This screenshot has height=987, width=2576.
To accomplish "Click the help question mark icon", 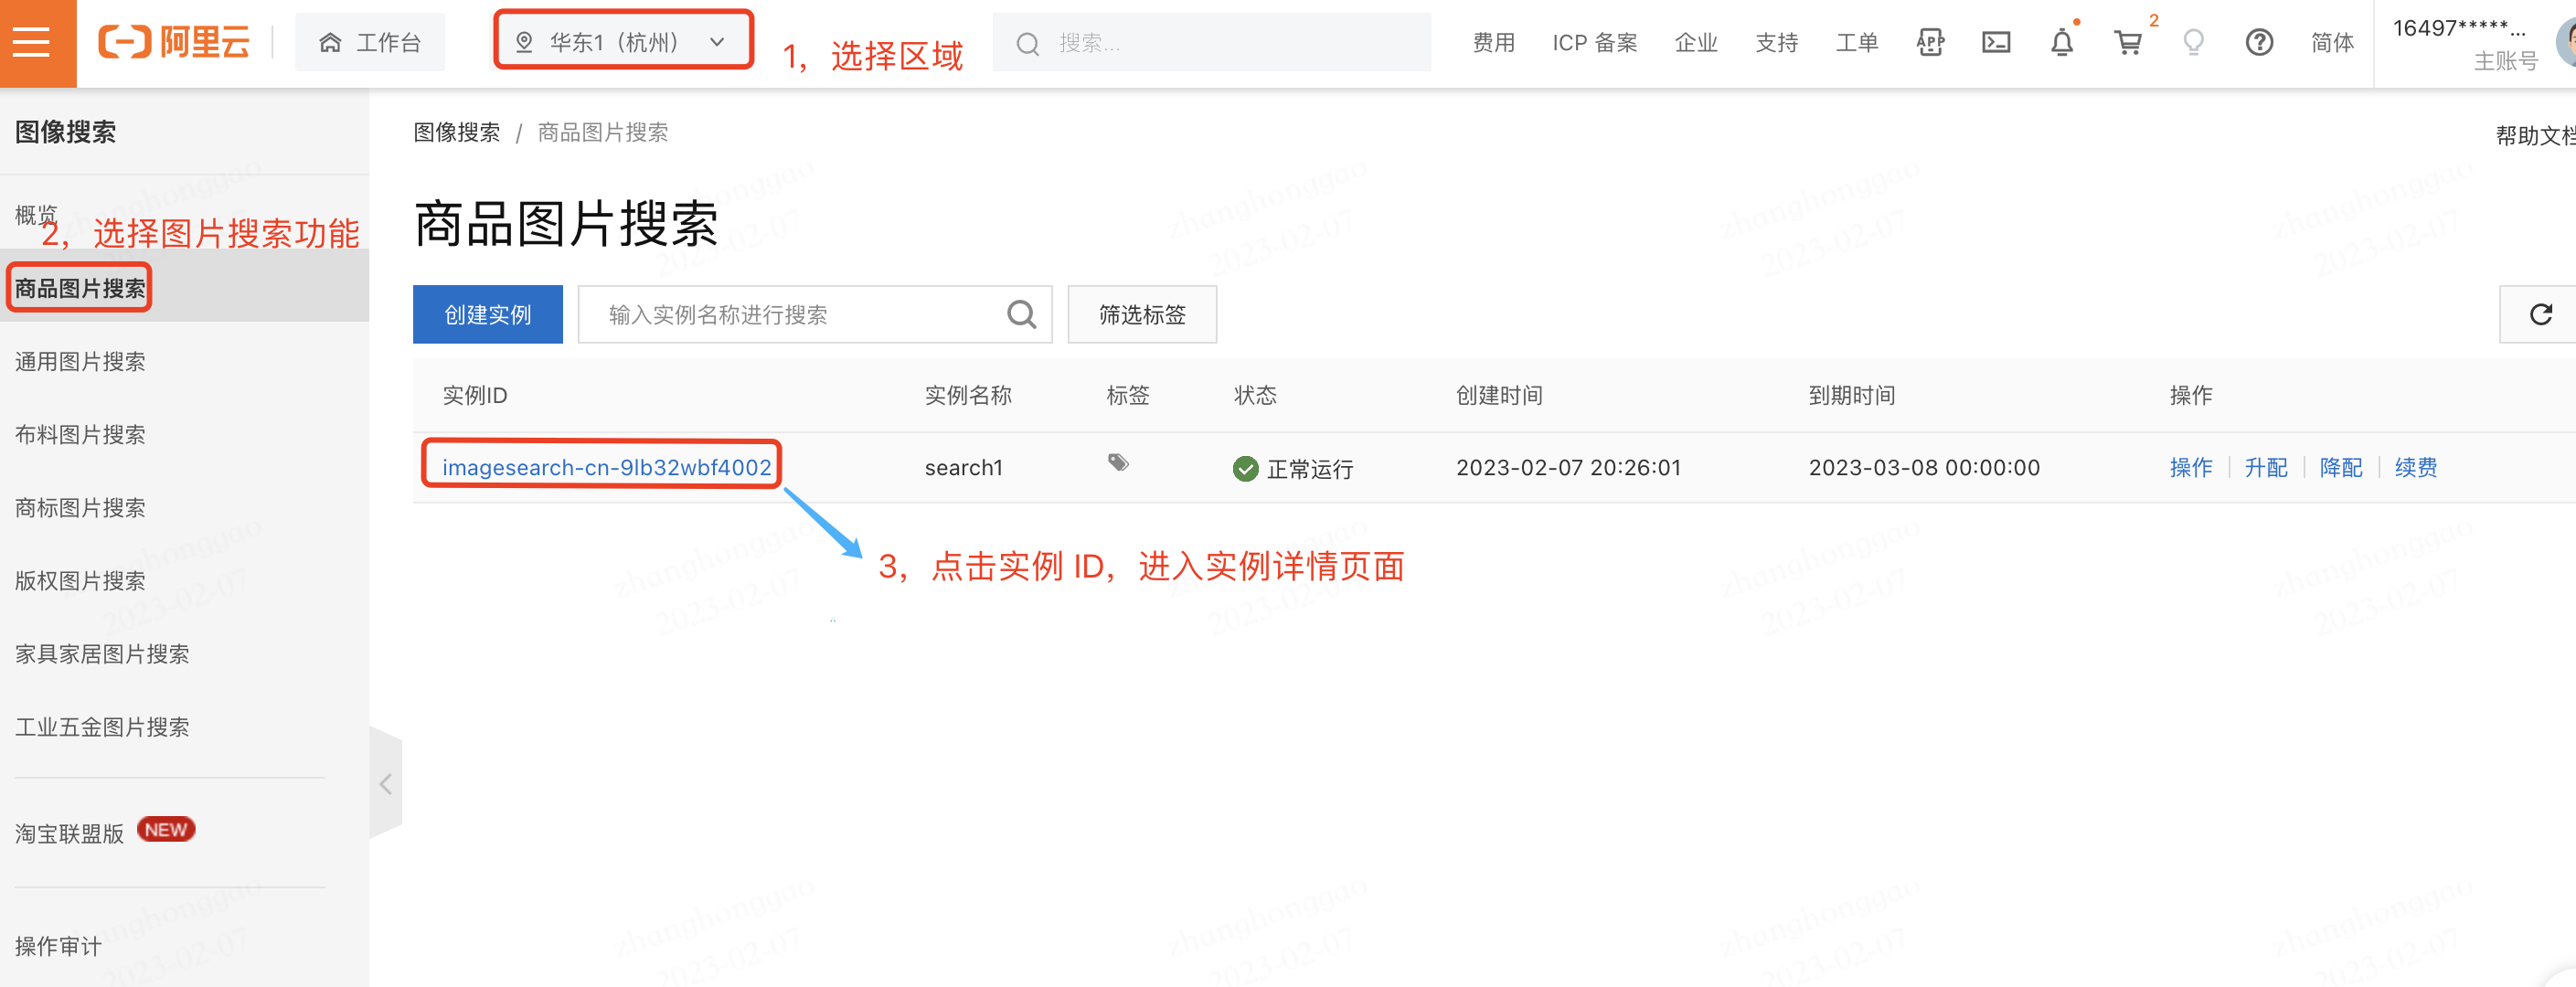I will (x=2258, y=42).
